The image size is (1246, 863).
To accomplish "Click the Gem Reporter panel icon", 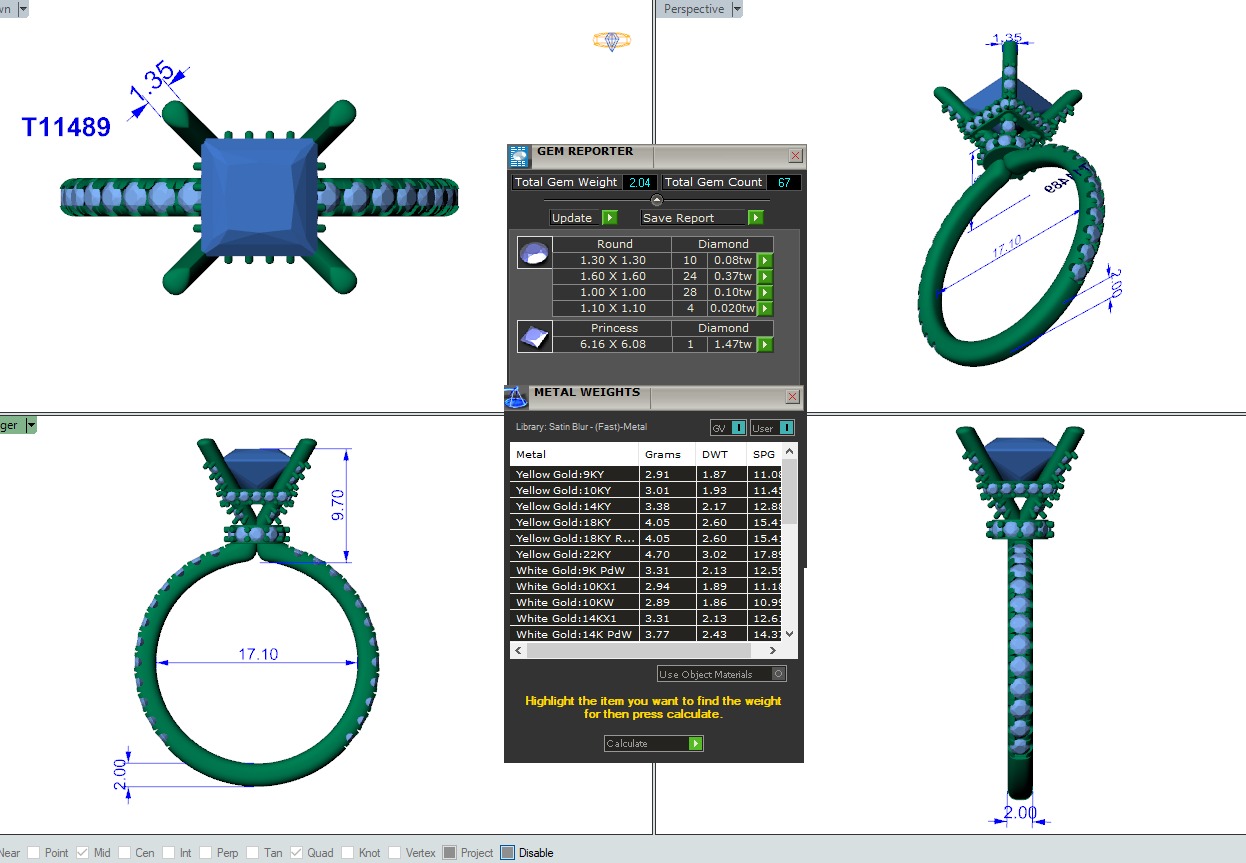I will 518,155.
